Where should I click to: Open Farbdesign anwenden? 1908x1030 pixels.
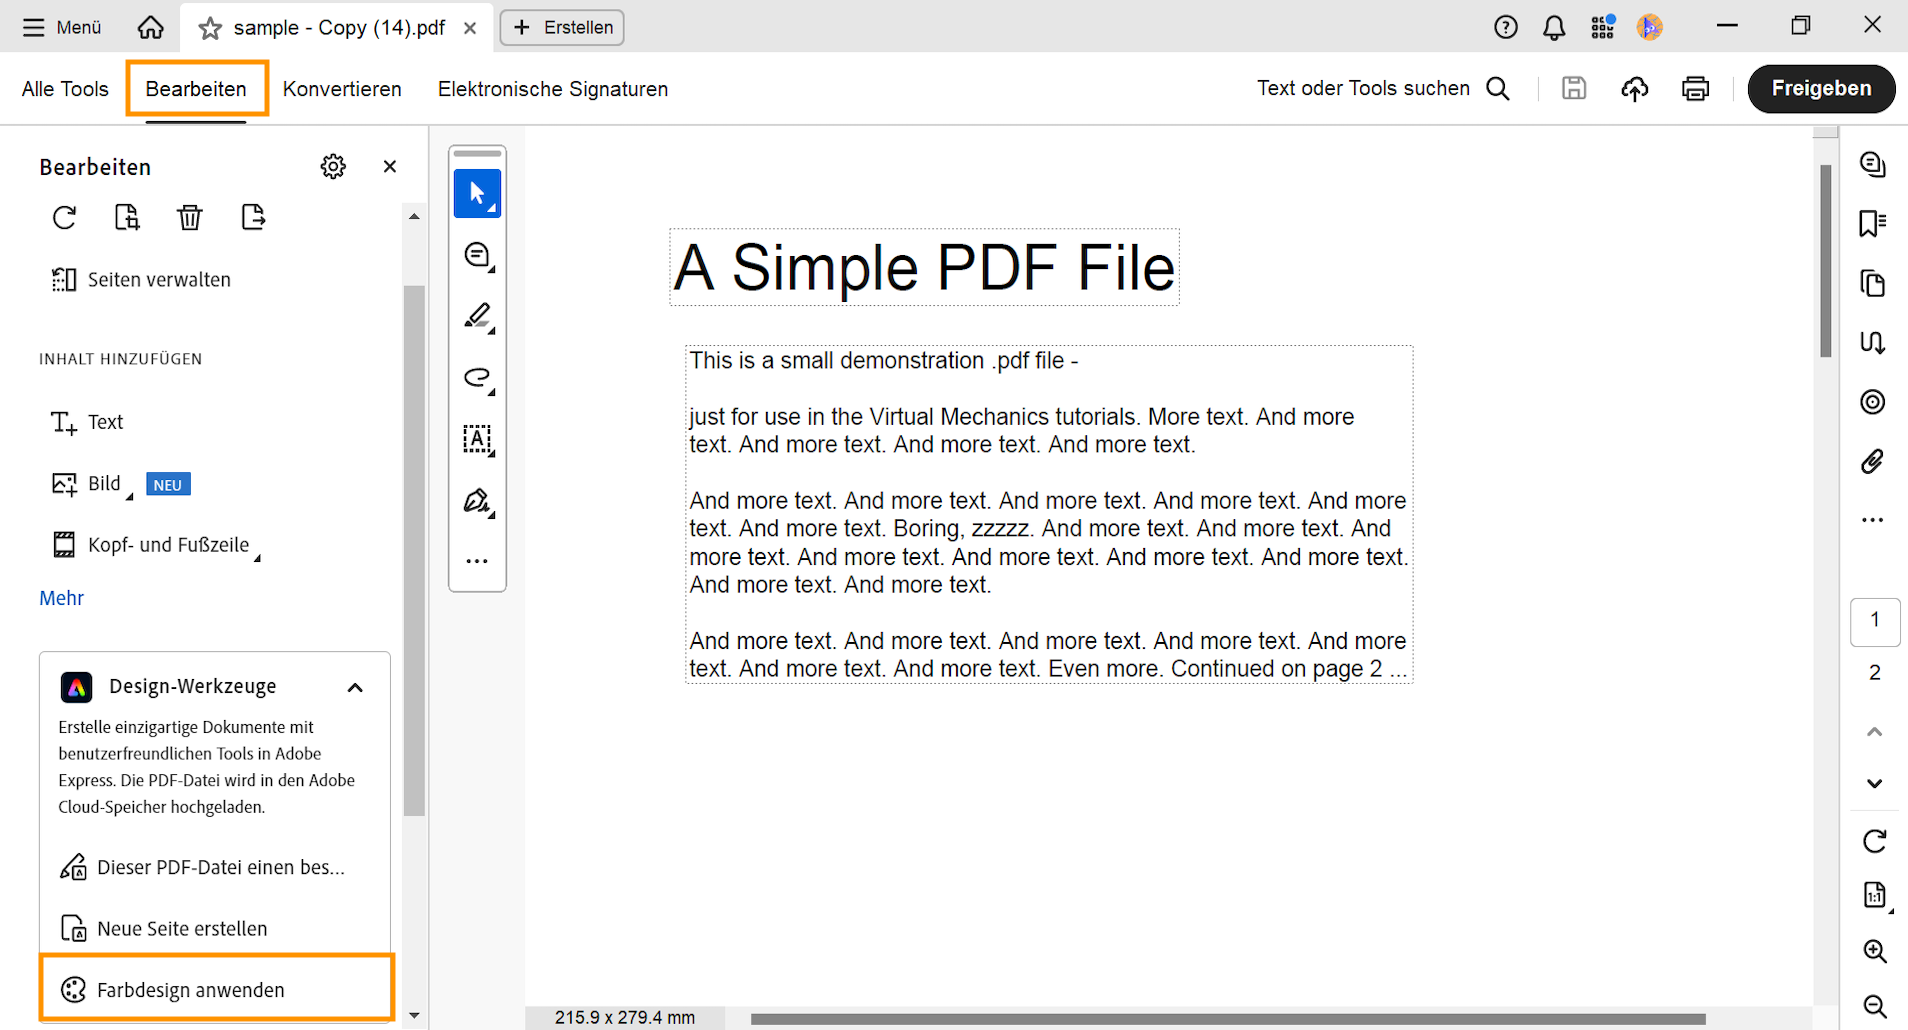point(190,989)
